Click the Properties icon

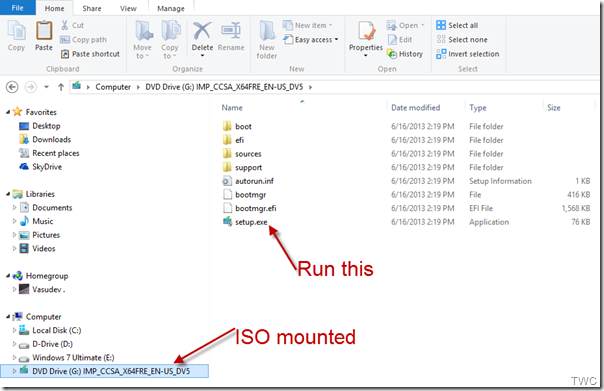pos(366,31)
